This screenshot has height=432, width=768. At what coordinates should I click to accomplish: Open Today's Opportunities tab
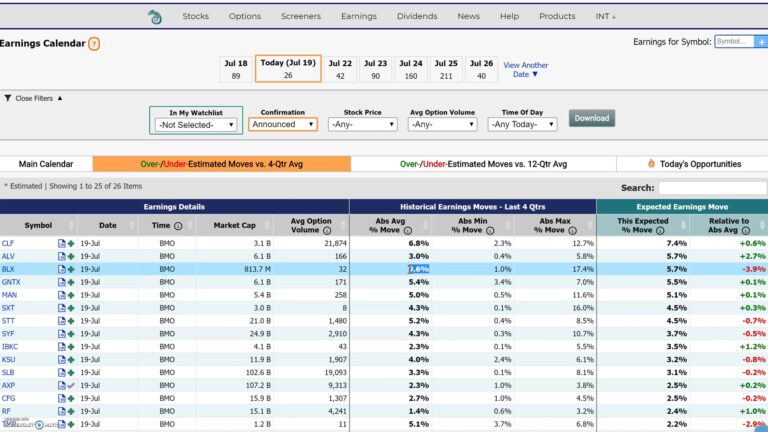click(x=694, y=164)
